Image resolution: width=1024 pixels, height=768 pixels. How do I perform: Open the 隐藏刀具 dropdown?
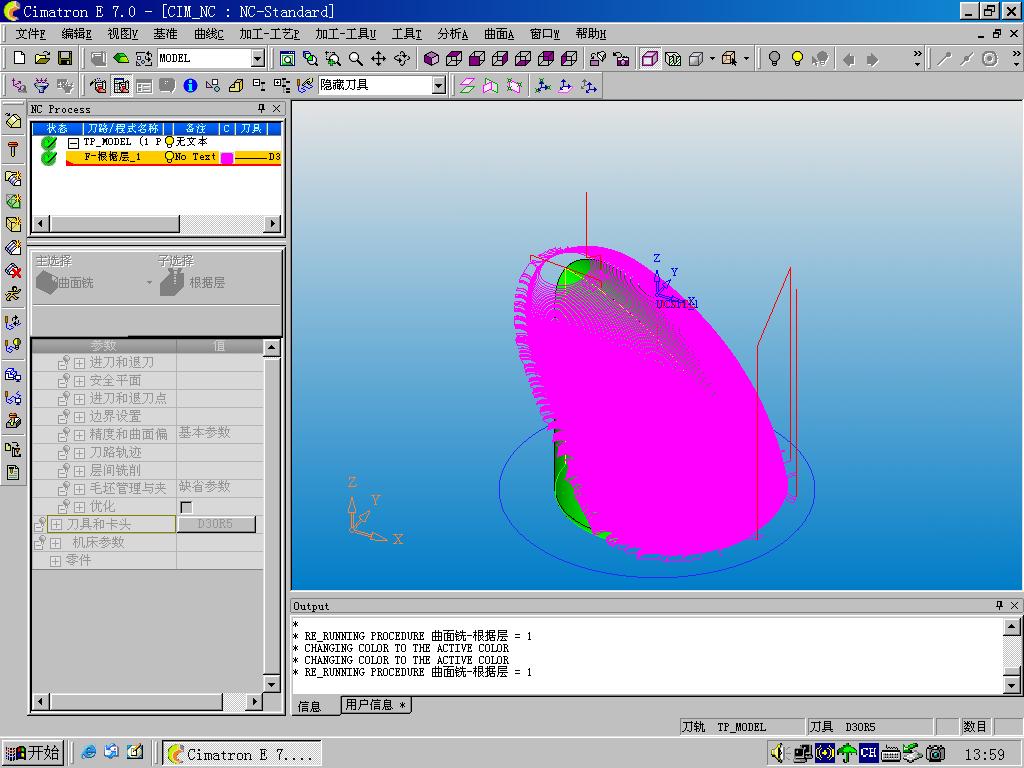tap(439, 86)
